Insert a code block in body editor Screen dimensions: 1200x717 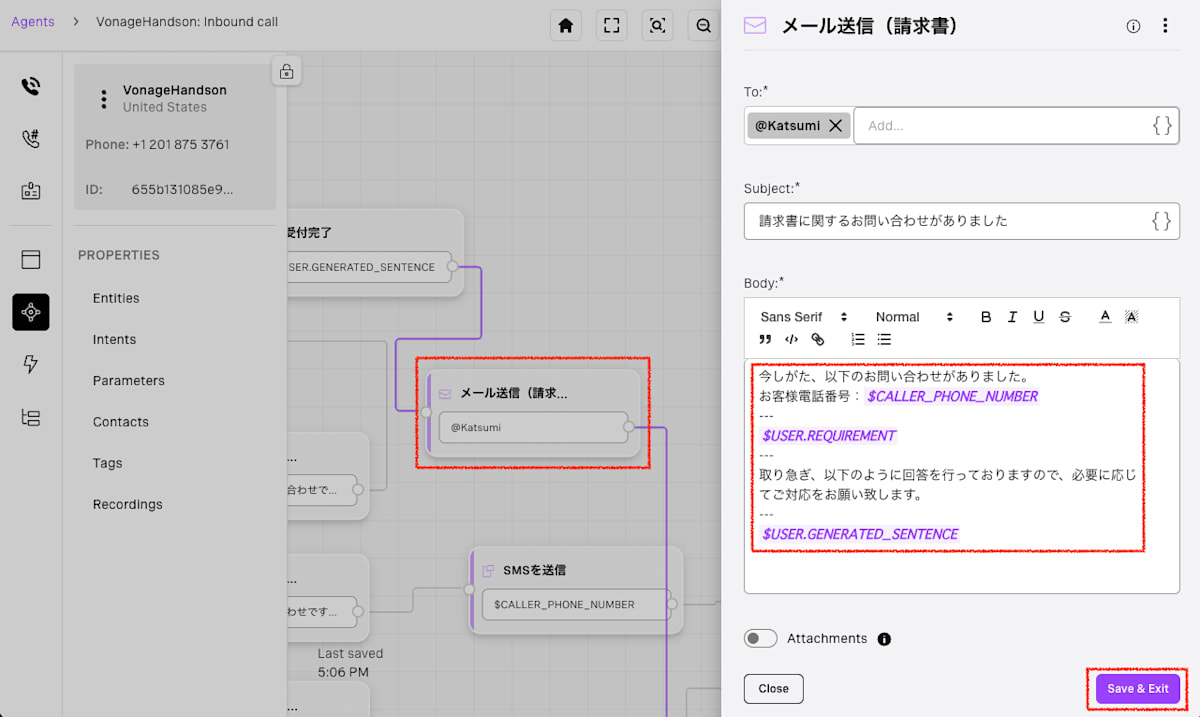click(791, 340)
